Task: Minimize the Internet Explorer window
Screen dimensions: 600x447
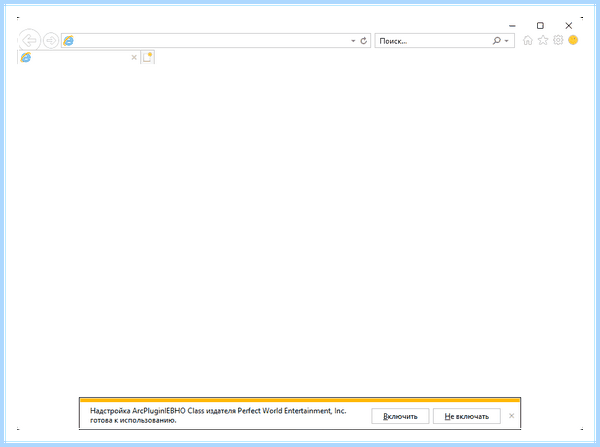Action: pos(512,26)
